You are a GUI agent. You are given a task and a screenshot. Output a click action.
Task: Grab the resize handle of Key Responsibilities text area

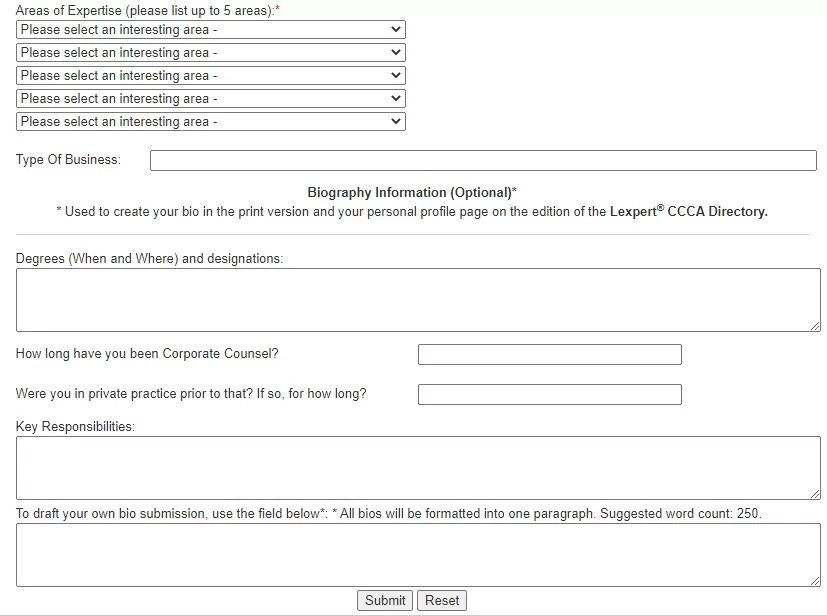(815, 494)
